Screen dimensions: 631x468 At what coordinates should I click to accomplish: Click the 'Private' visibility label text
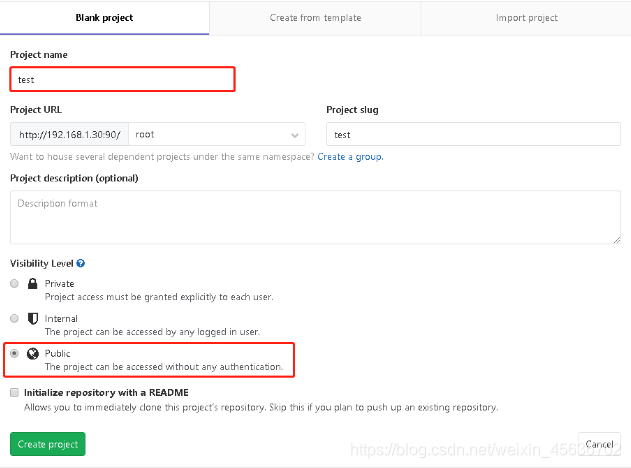[x=60, y=284]
